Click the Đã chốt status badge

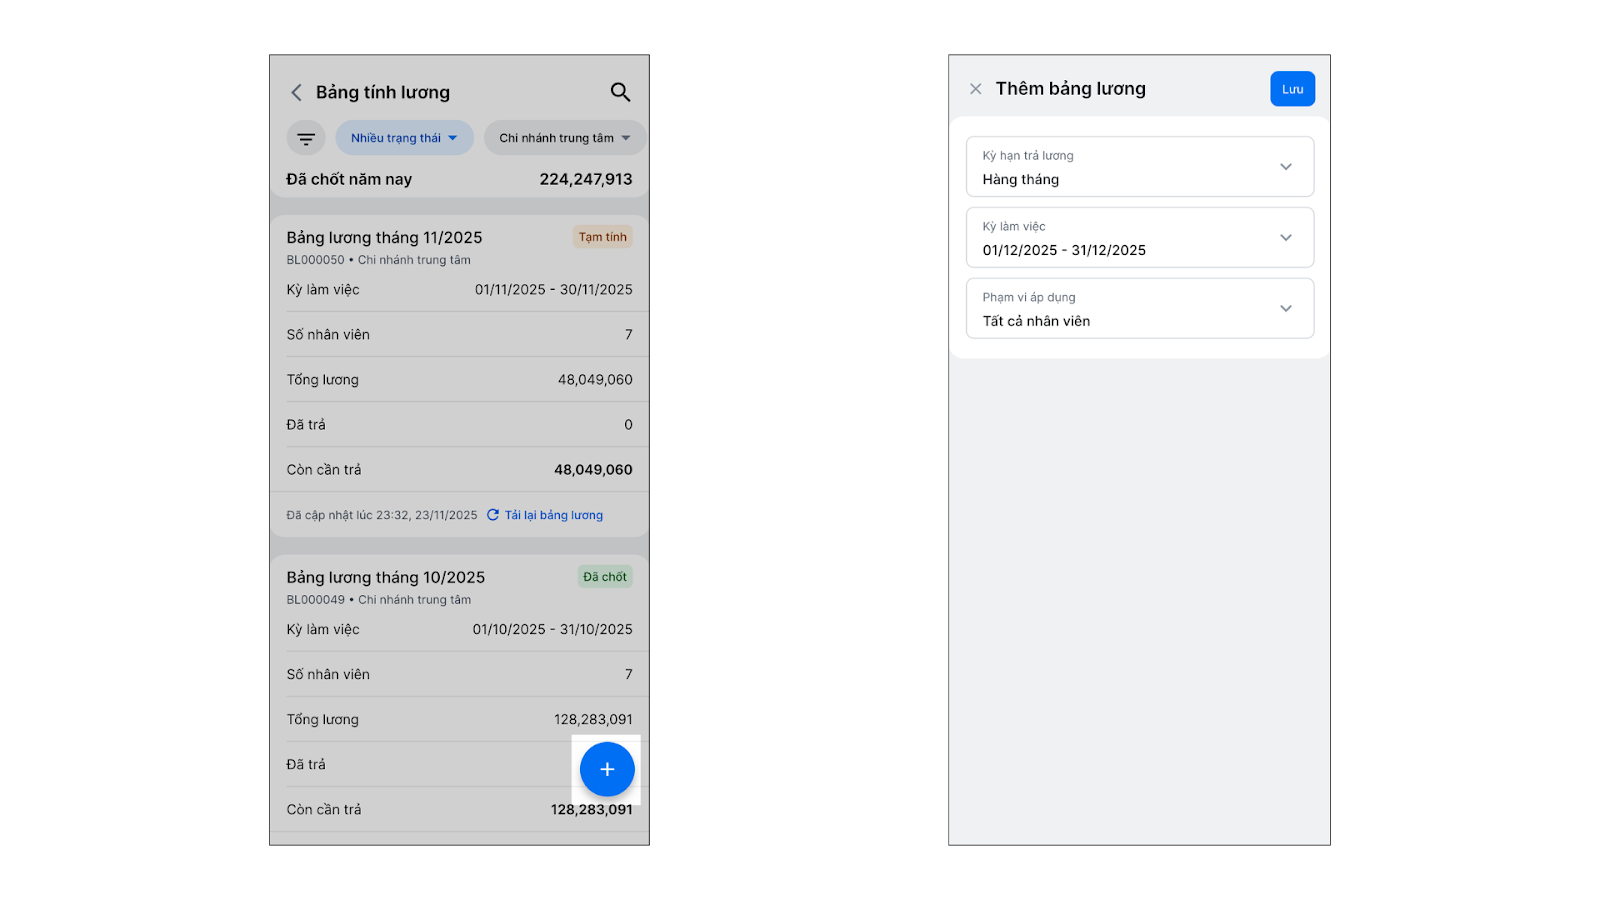click(x=605, y=577)
